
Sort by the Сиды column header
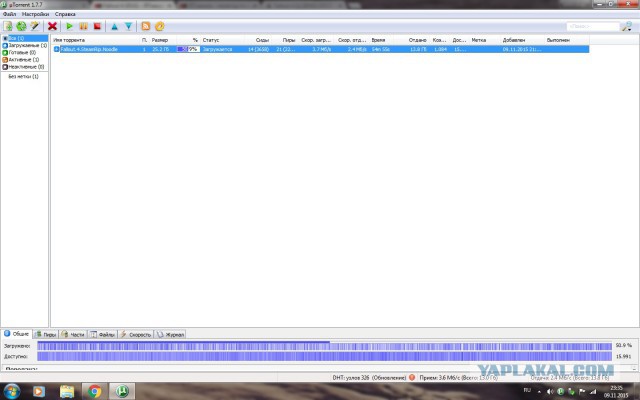[x=262, y=40]
